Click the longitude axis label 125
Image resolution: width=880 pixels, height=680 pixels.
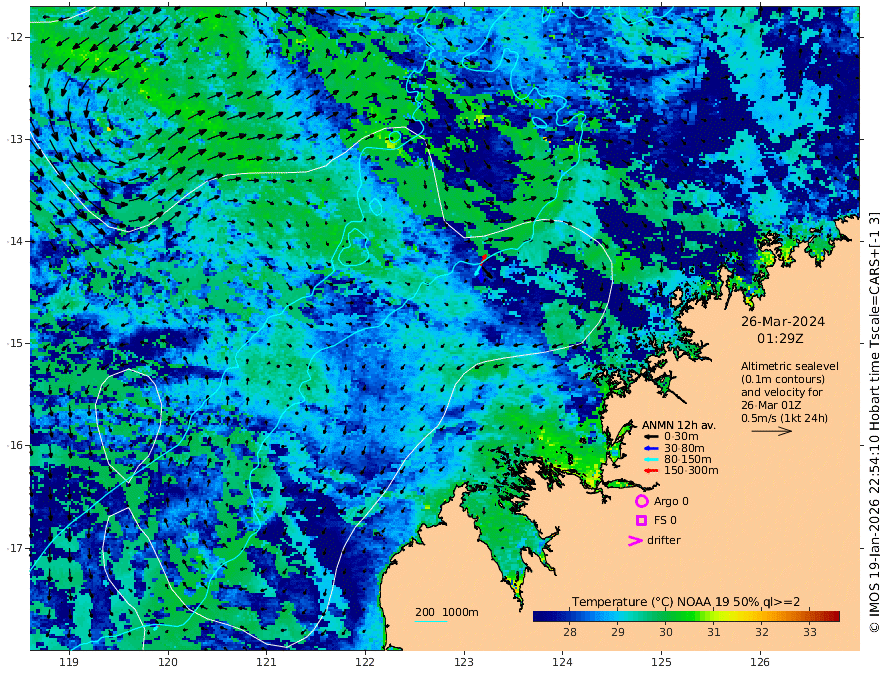tap(661, 662)
